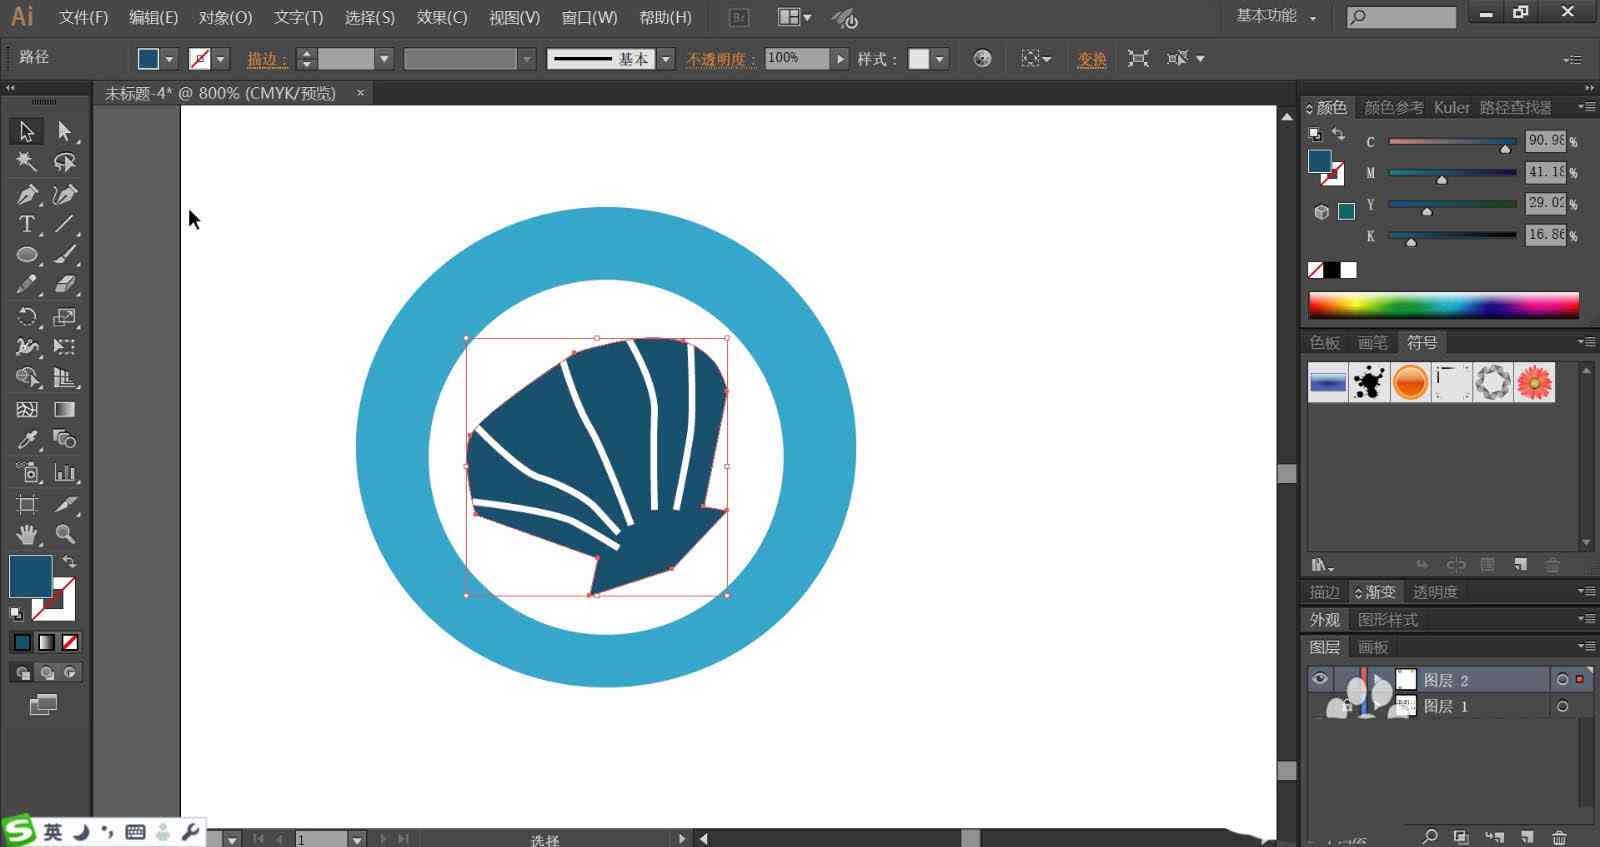Set paint mode to None
1600x847 pixels.
pyautogui.click(x=70, y=642)
